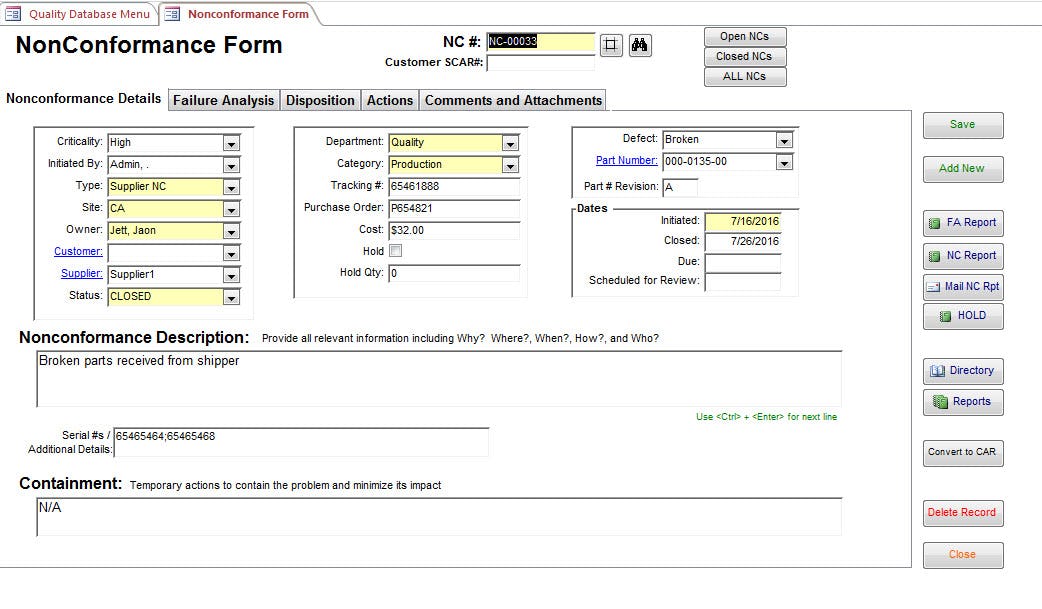Click the notebook icon on FA Report button
This screenshot has width=1042, height=609.
coord(935,223)
